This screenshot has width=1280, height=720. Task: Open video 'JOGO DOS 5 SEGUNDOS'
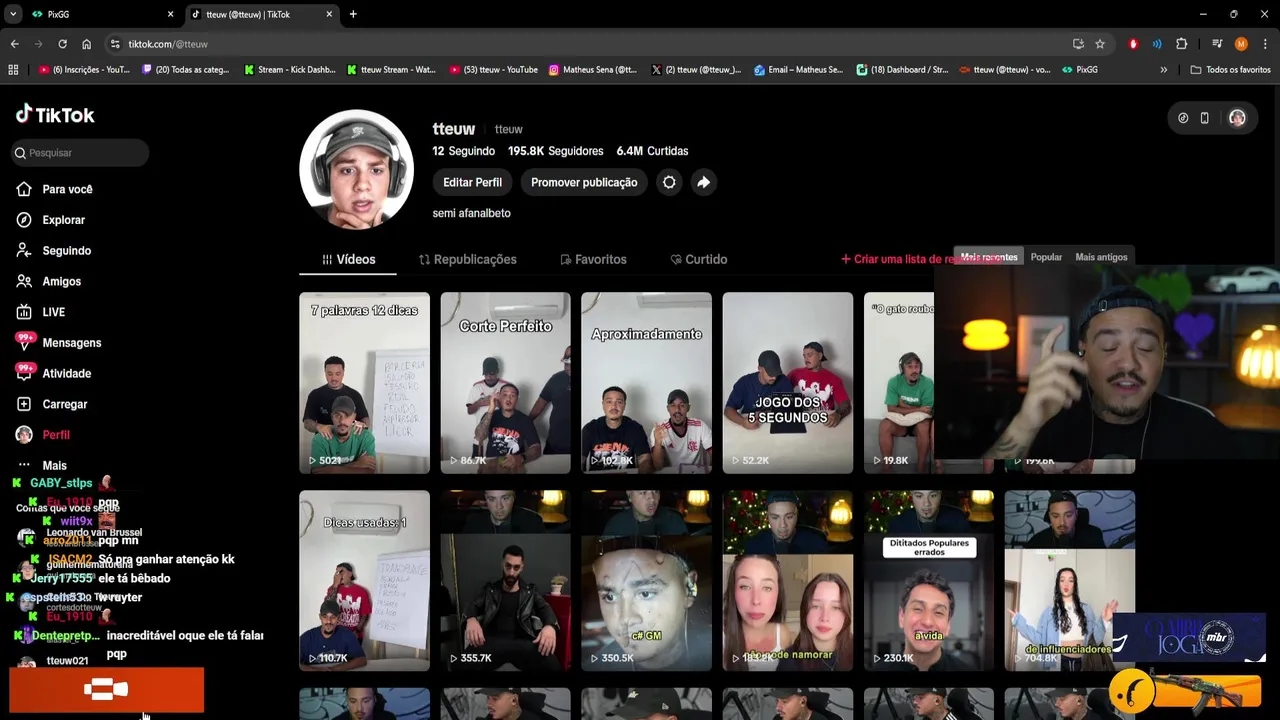(x=788, y=382)
